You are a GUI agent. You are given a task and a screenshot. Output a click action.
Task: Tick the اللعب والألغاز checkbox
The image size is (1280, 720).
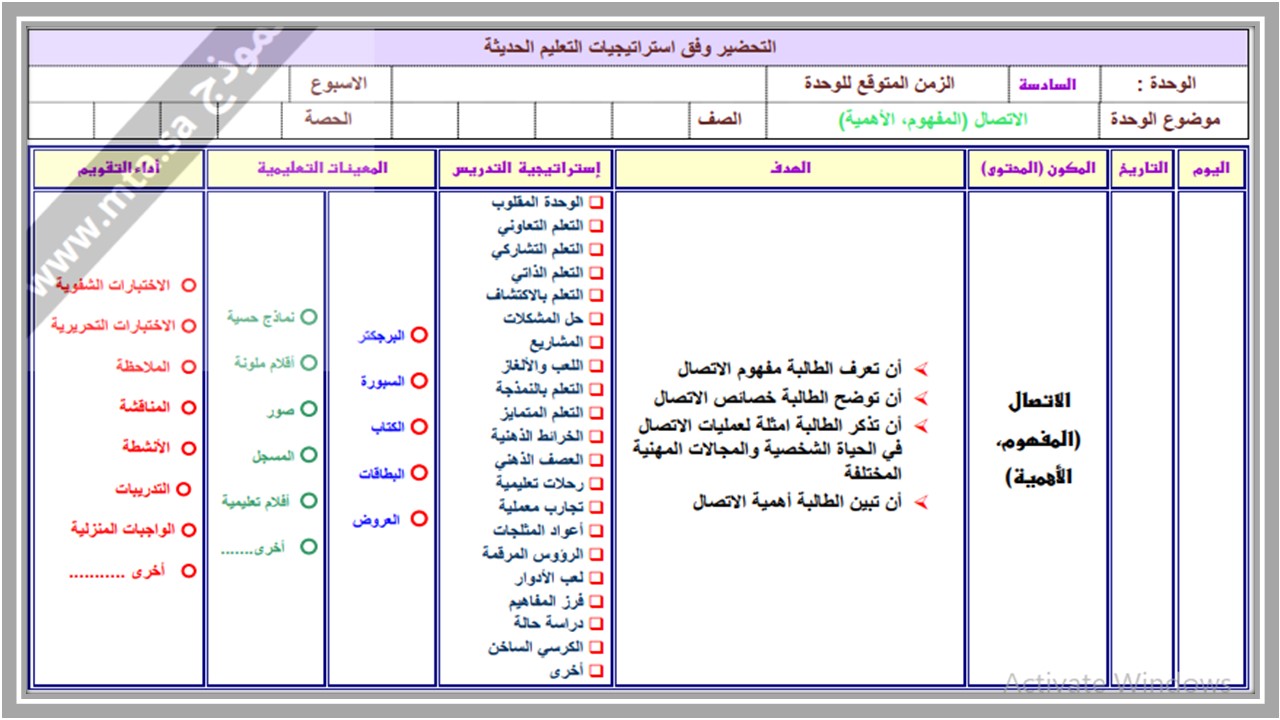596,366
